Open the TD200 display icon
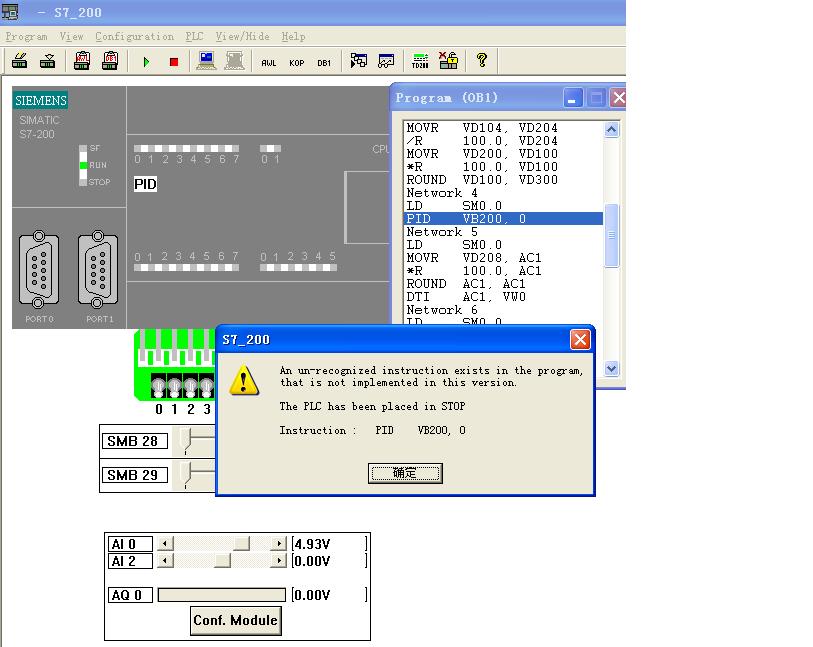Screen dimensions: 813x647 420,61
